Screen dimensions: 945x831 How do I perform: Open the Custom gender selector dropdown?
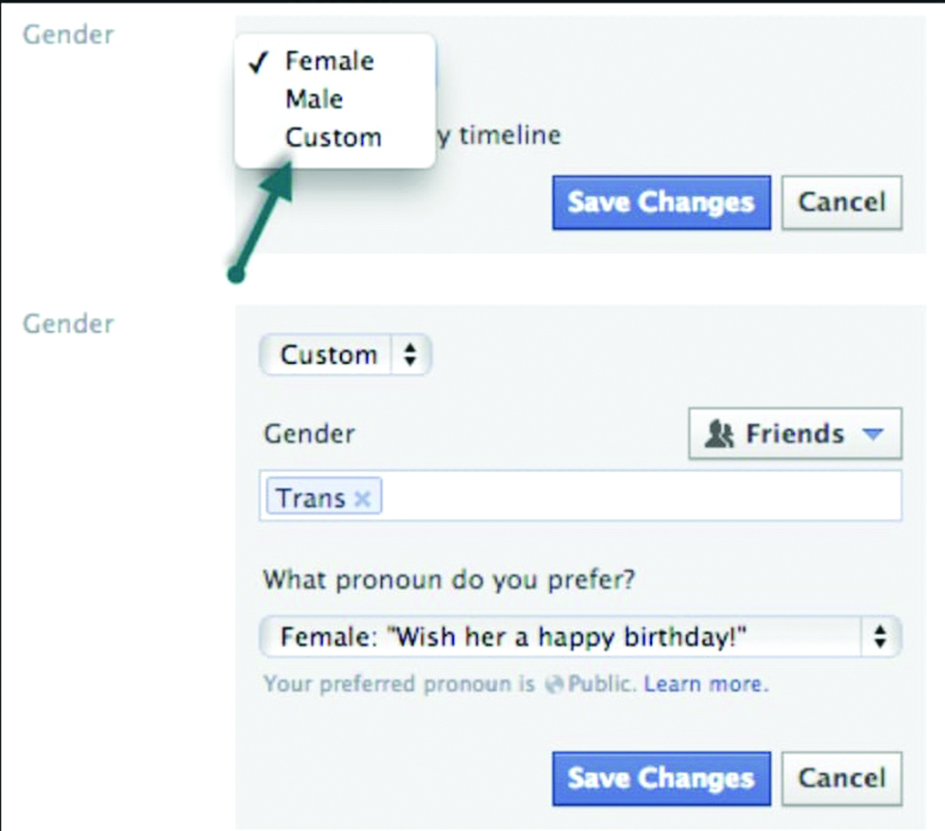pyautogui.click(x=345, y=355)
